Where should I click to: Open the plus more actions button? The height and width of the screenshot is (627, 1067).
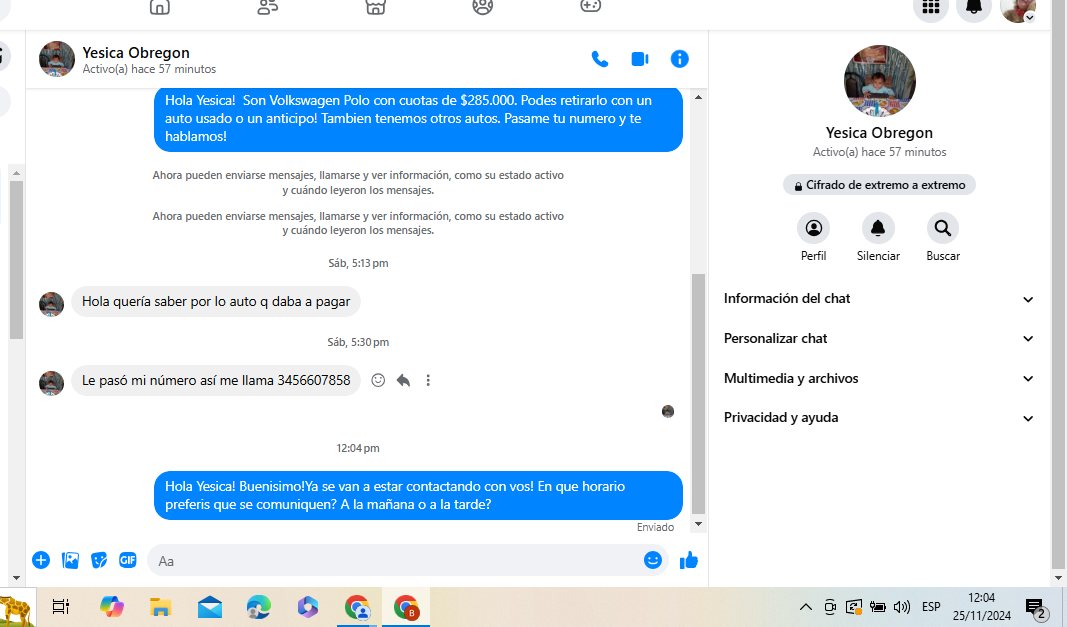click(41, 560)
